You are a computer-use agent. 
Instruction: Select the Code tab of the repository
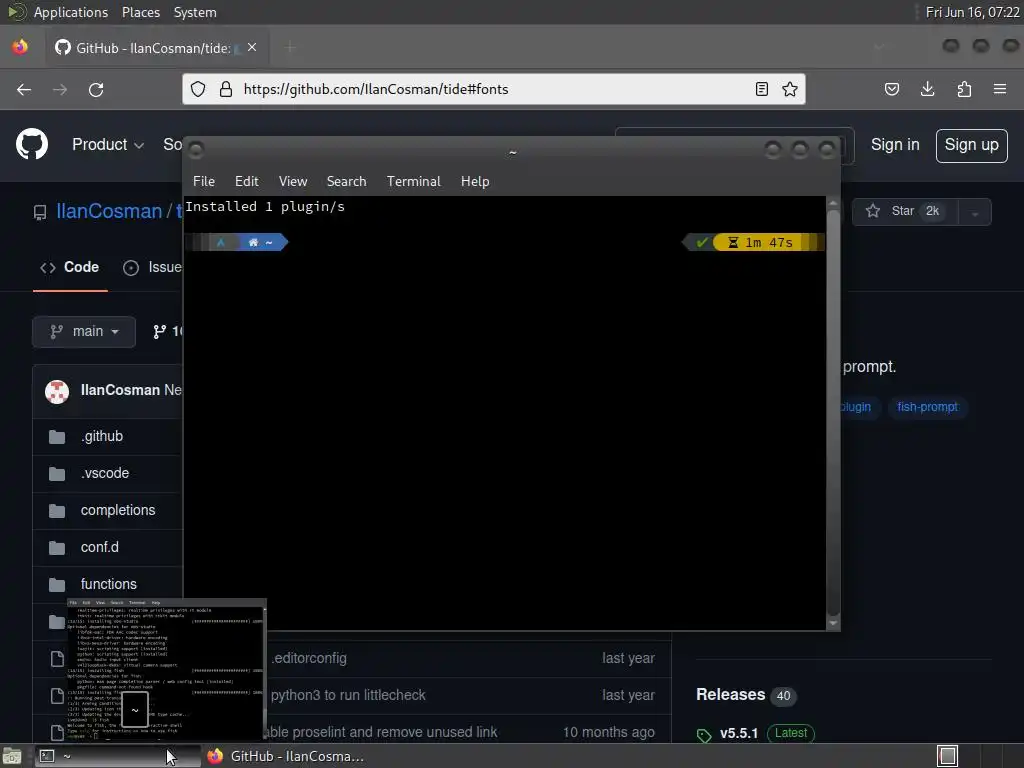click(x=70, y=267)
